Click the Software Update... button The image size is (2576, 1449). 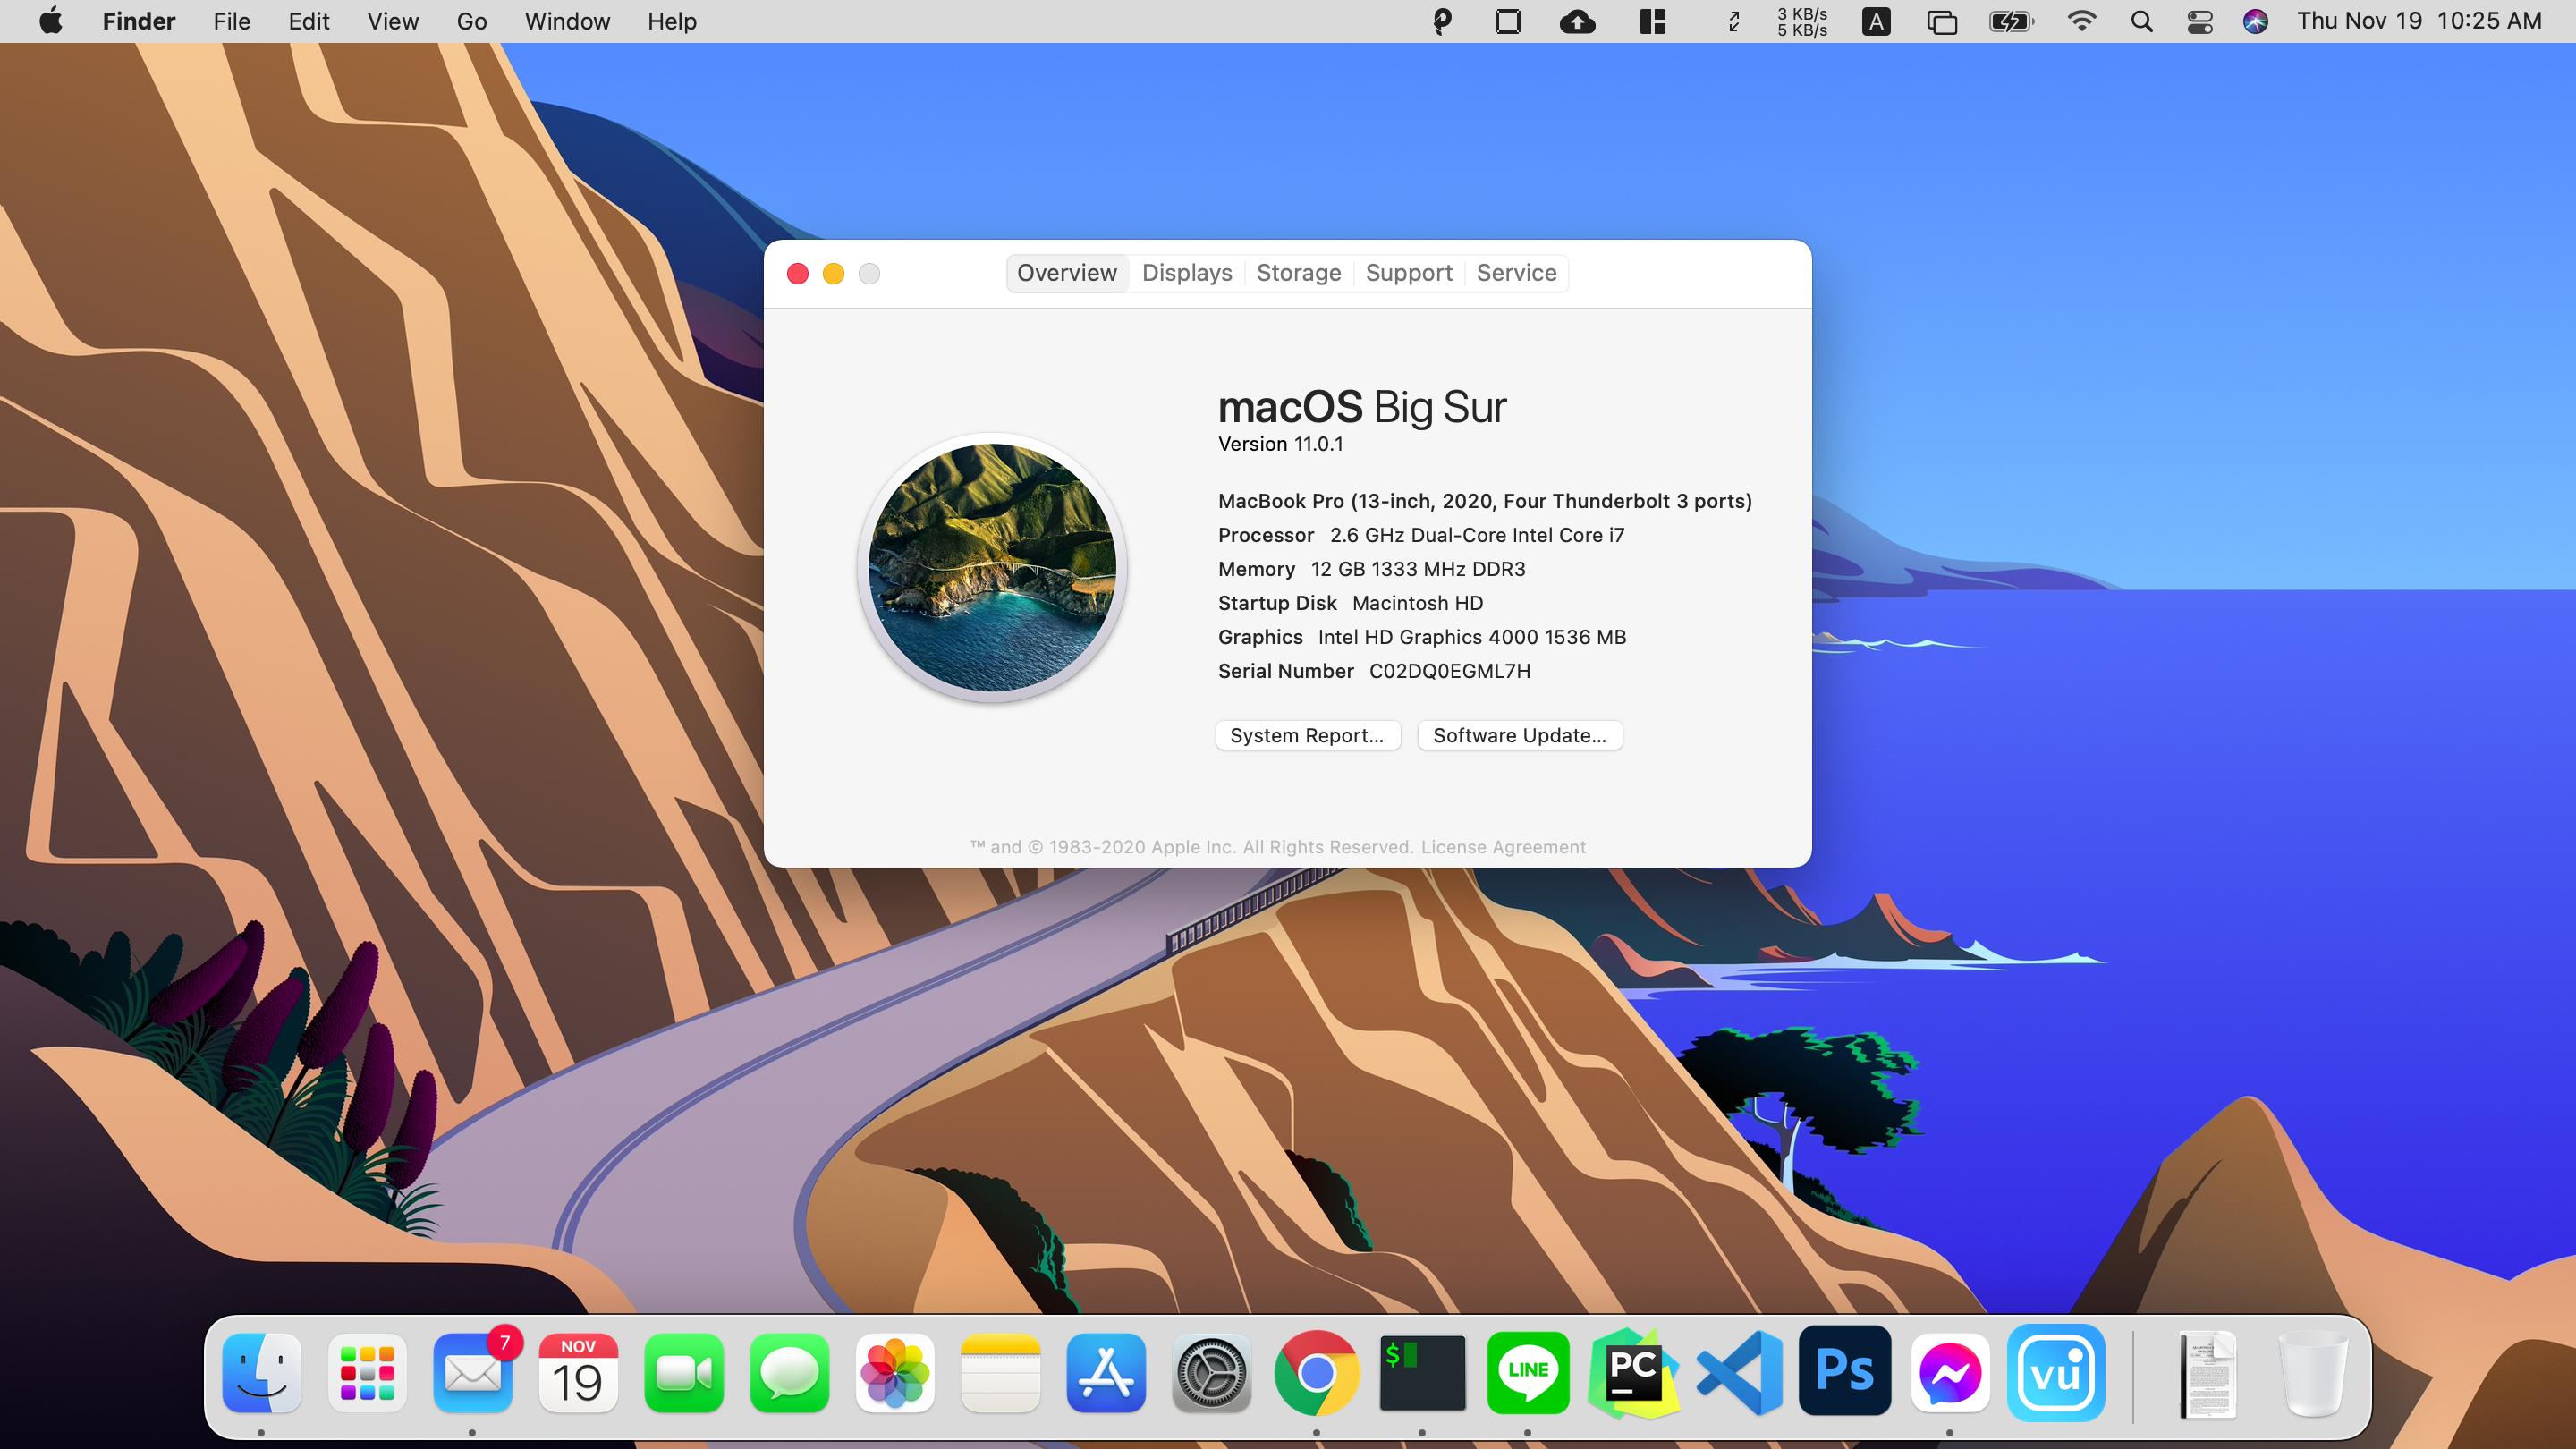click(x=1519, y=735)
